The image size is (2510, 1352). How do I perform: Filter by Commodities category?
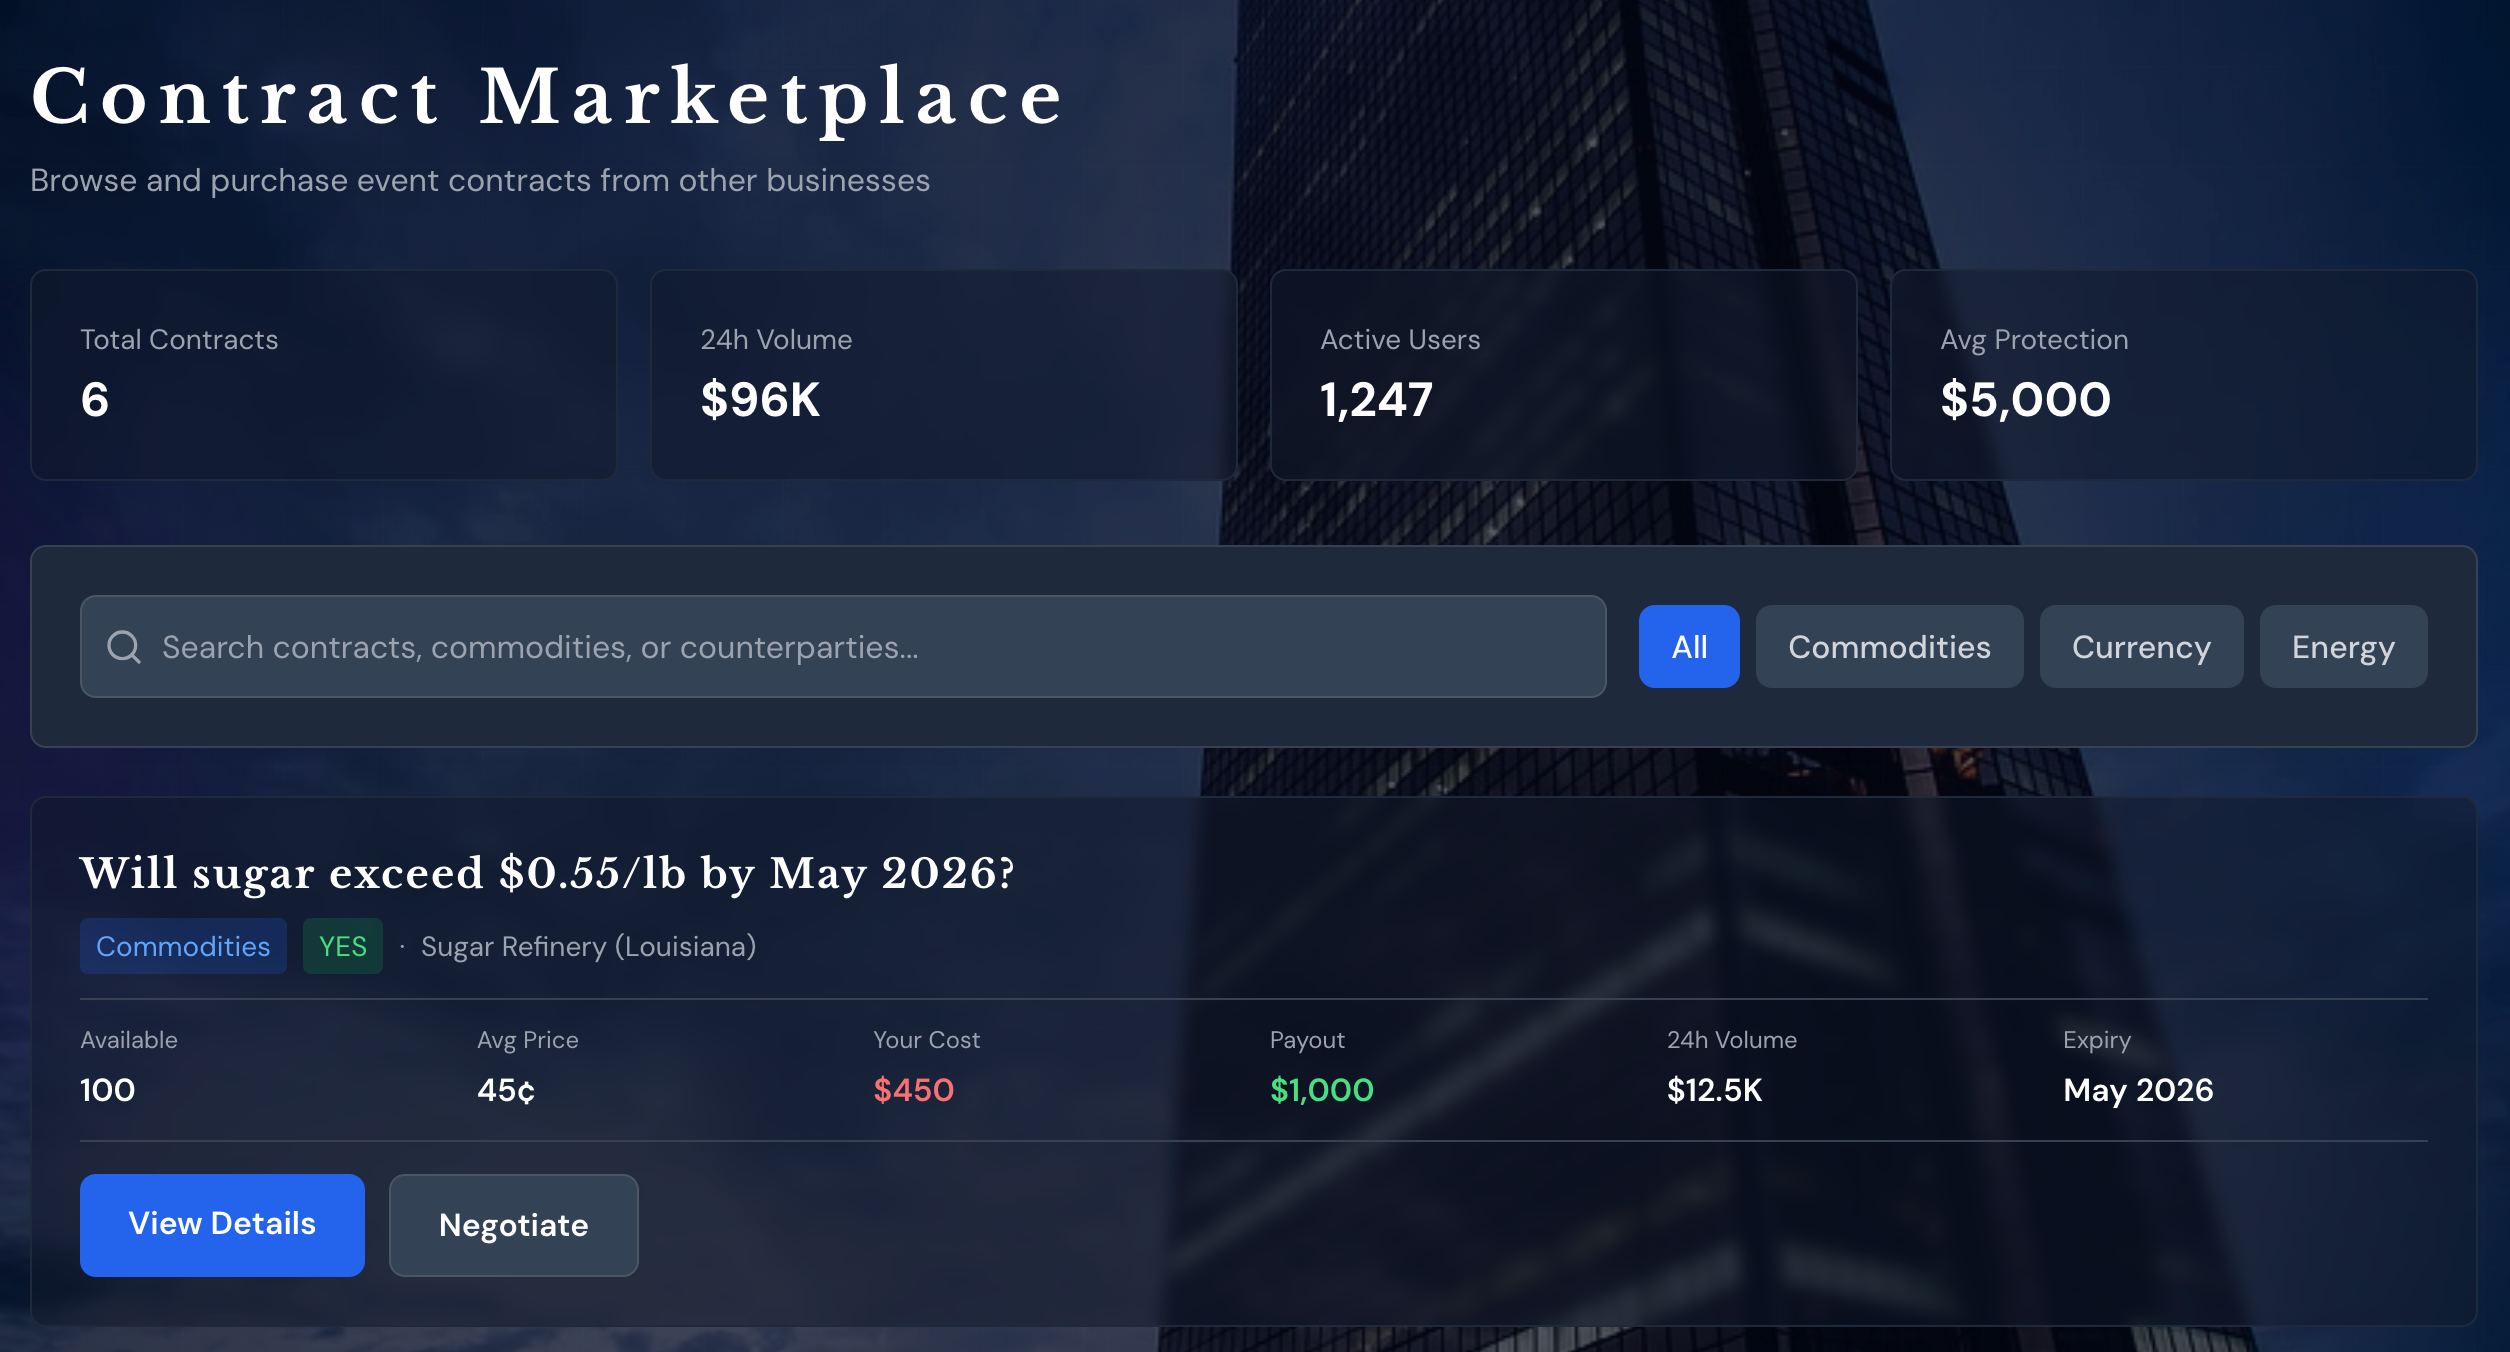(x=1888, y=647)
